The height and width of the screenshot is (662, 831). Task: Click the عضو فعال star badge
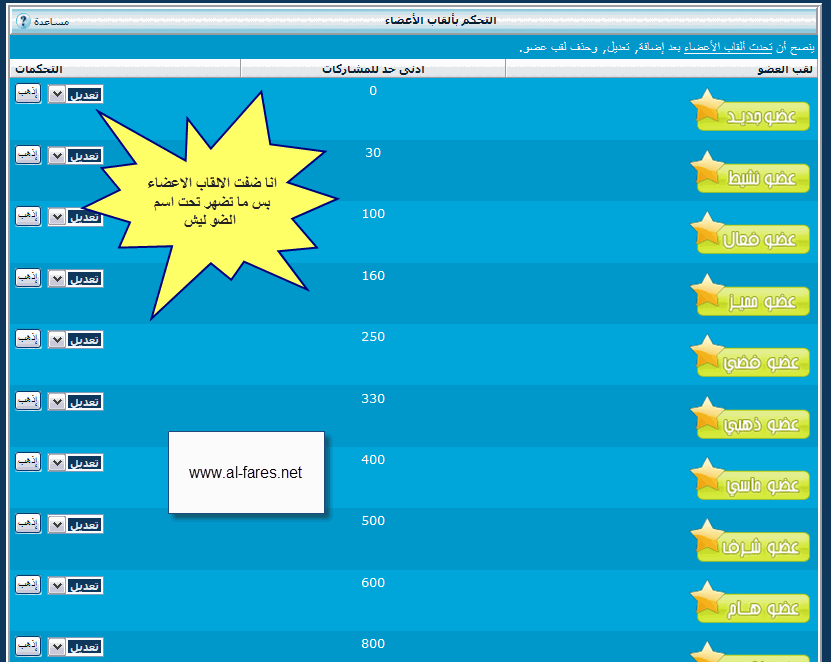click(752, 234)
